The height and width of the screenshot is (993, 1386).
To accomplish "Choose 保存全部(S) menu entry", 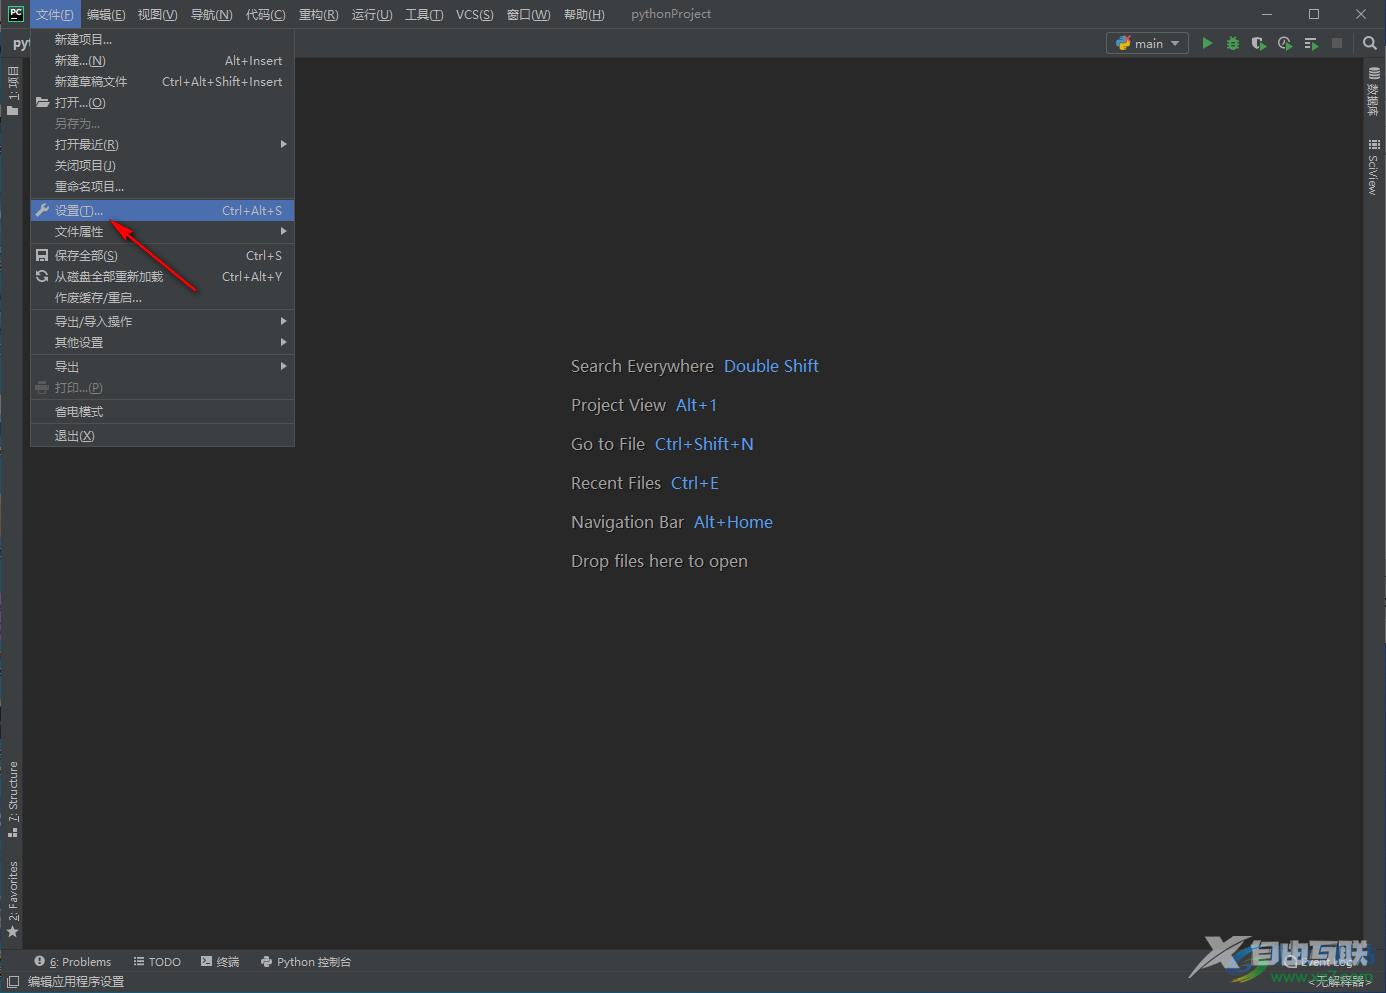I will pyautogui.click(x=162, y=256).
